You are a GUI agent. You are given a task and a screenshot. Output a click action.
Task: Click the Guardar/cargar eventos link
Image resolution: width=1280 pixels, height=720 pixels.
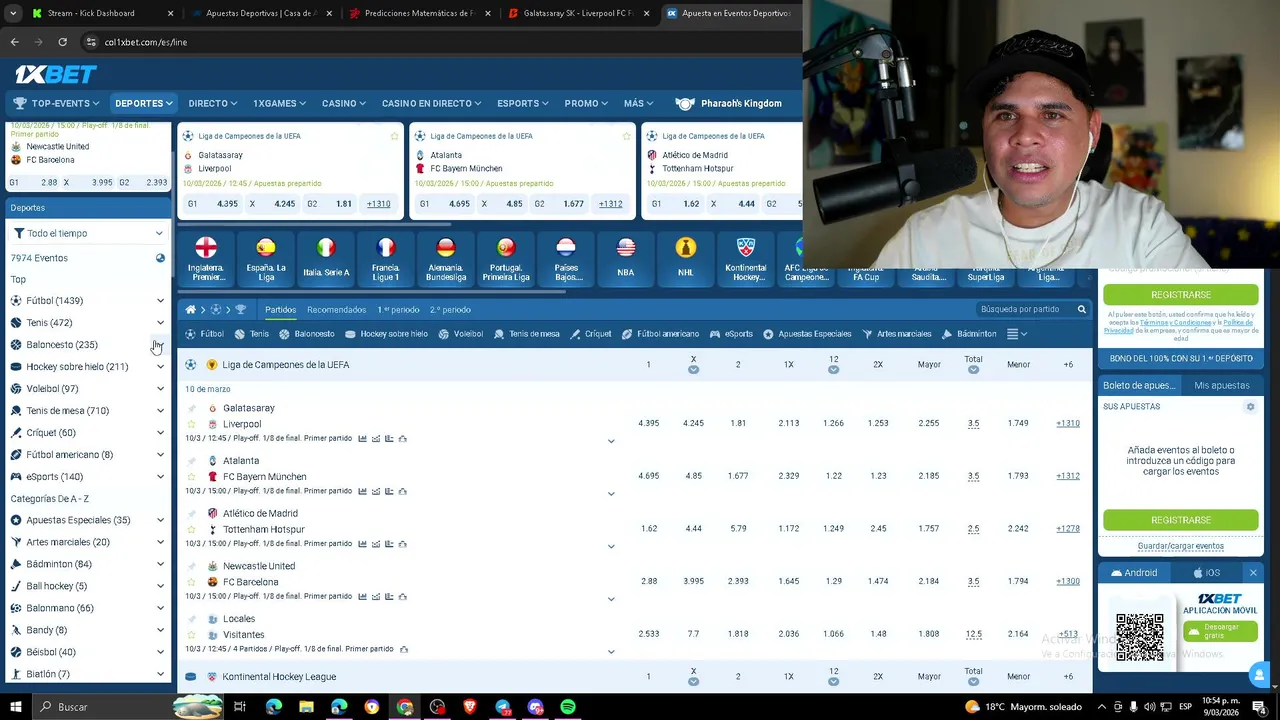[1181, 546]
